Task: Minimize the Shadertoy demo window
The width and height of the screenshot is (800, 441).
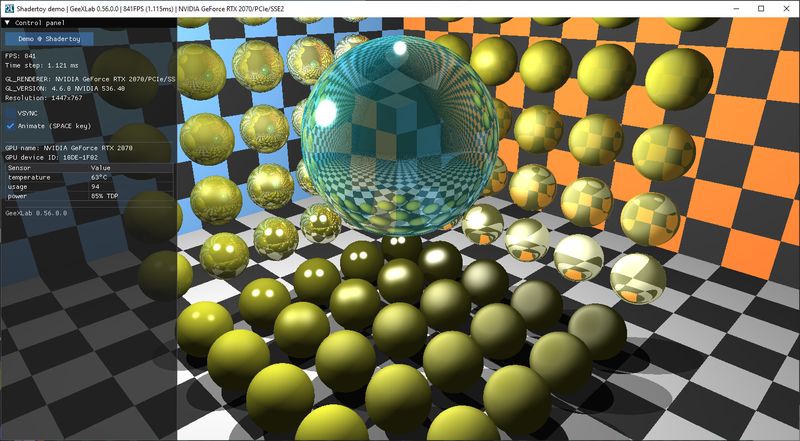Action: coord(737,9)
